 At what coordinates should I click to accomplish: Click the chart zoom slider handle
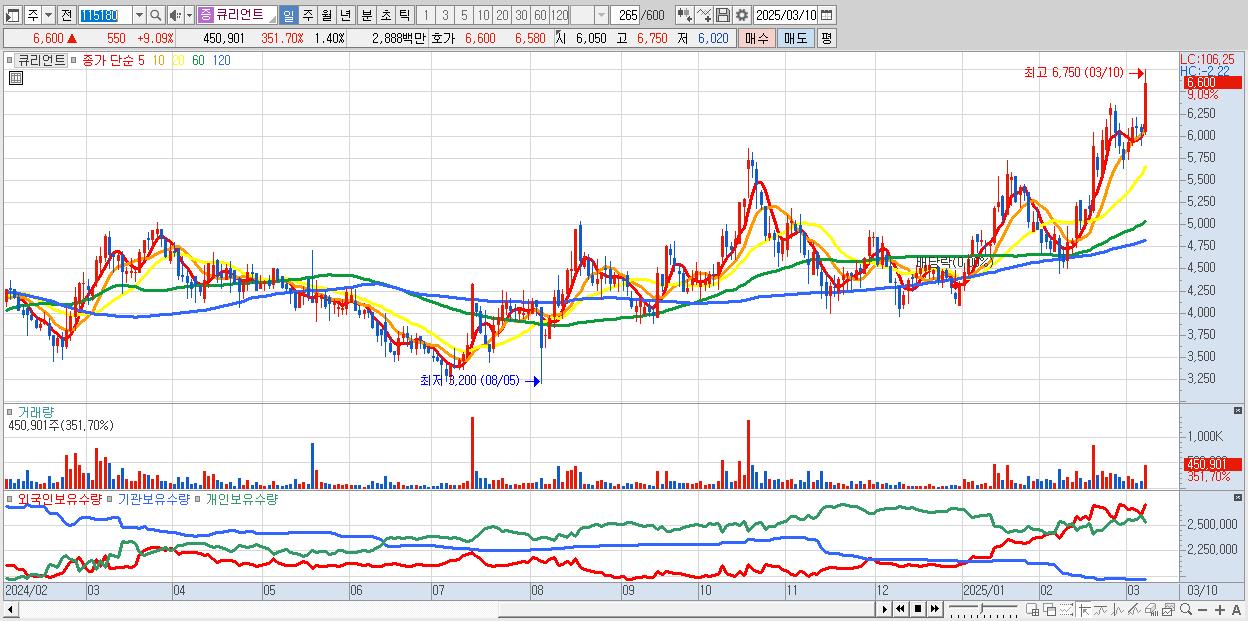point(981,608)
